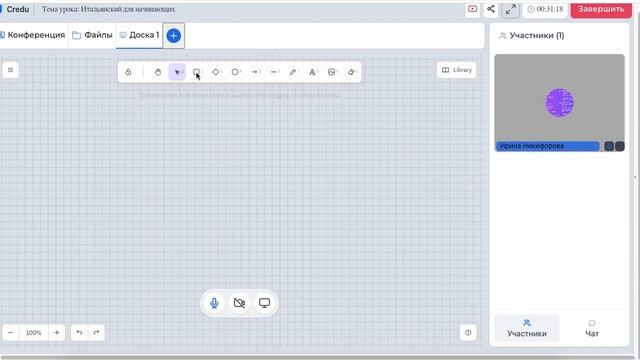
Task: Open the Участники bottom tab
Action: point(527,328)
